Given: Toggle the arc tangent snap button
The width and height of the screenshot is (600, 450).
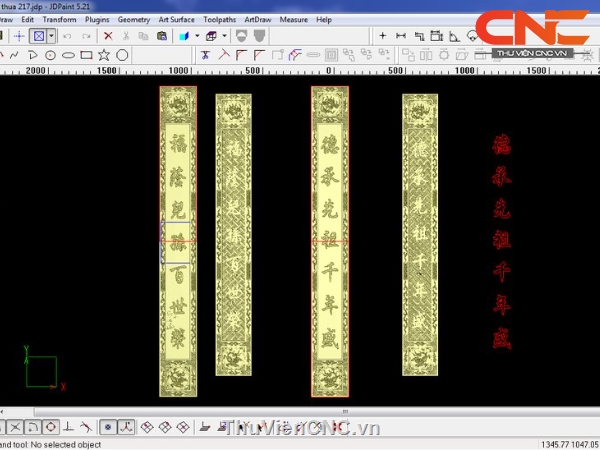Looking at the screenshot, I should click(x=33, y=427).
